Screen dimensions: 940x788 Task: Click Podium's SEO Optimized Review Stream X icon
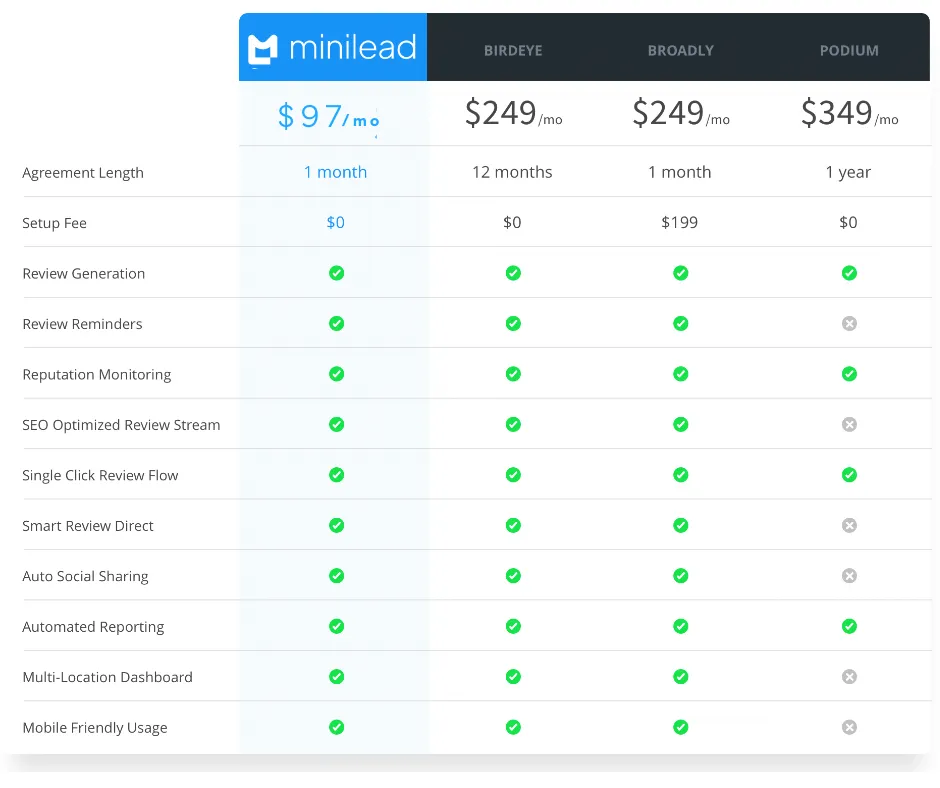click(849, 424)
